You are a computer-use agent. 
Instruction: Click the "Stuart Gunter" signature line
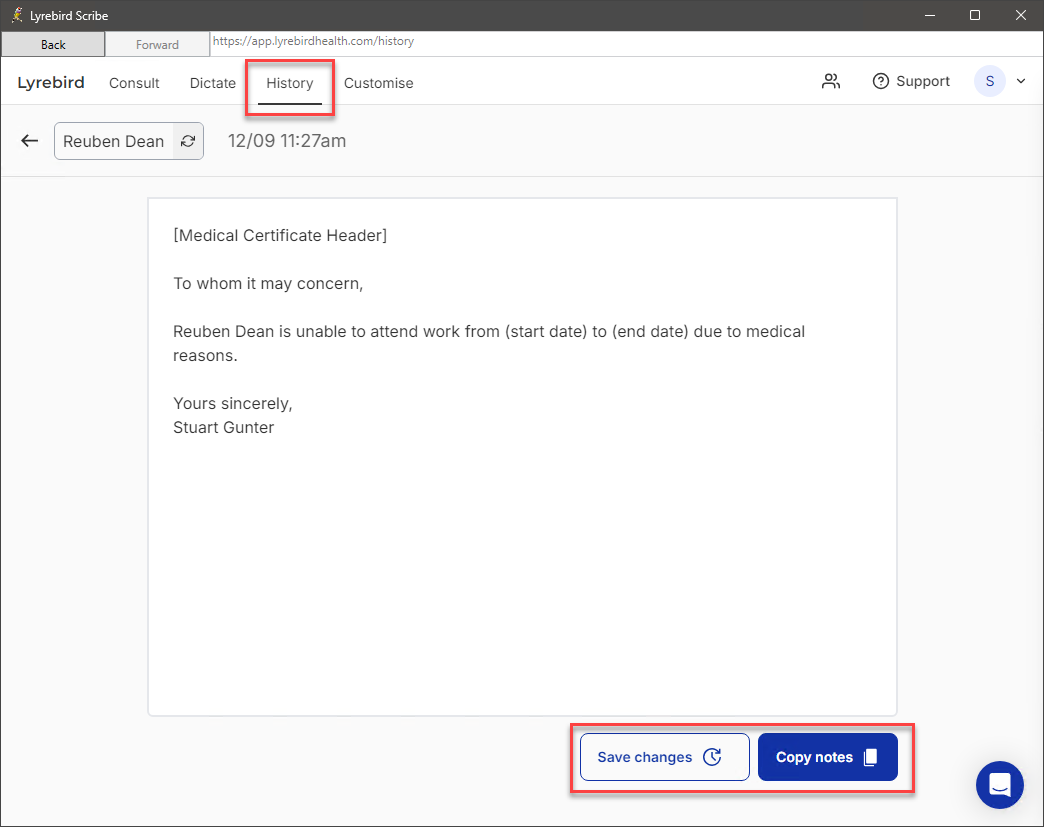point(224,427)
